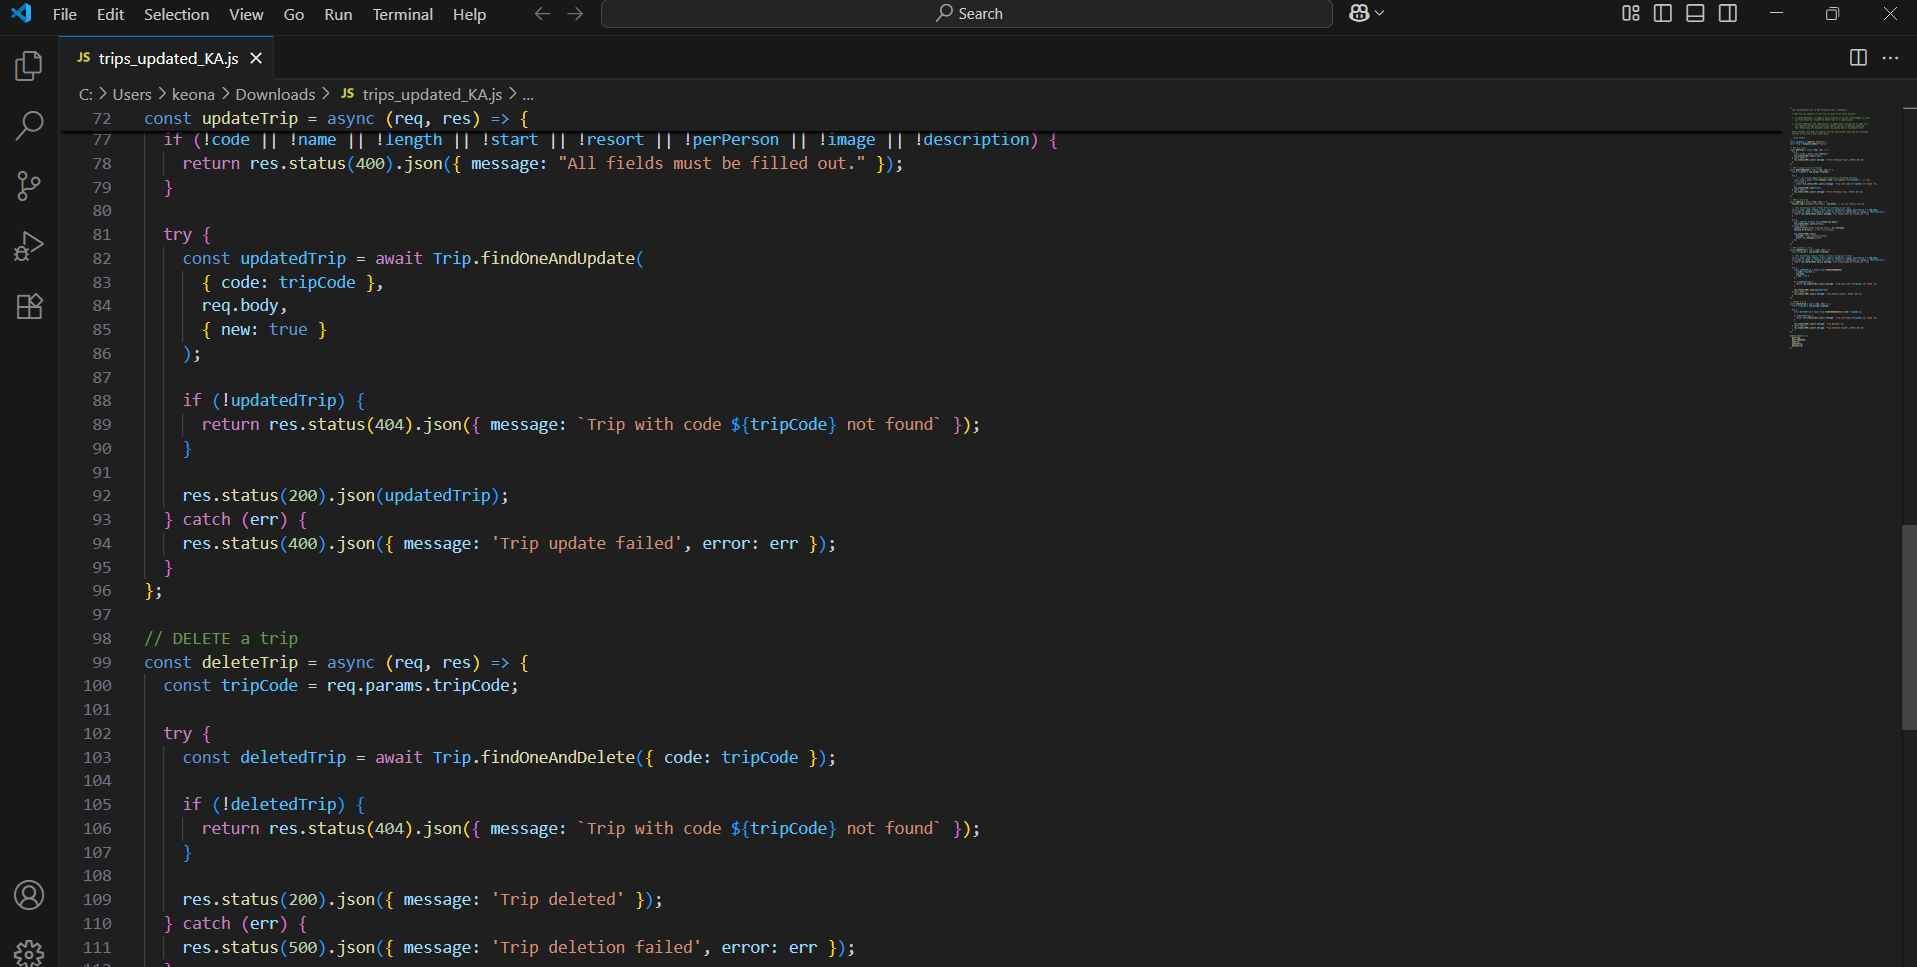The width and height of the screenshot is (1917, 967).
Task: Open the File menu
Action: tap(65, 14)
